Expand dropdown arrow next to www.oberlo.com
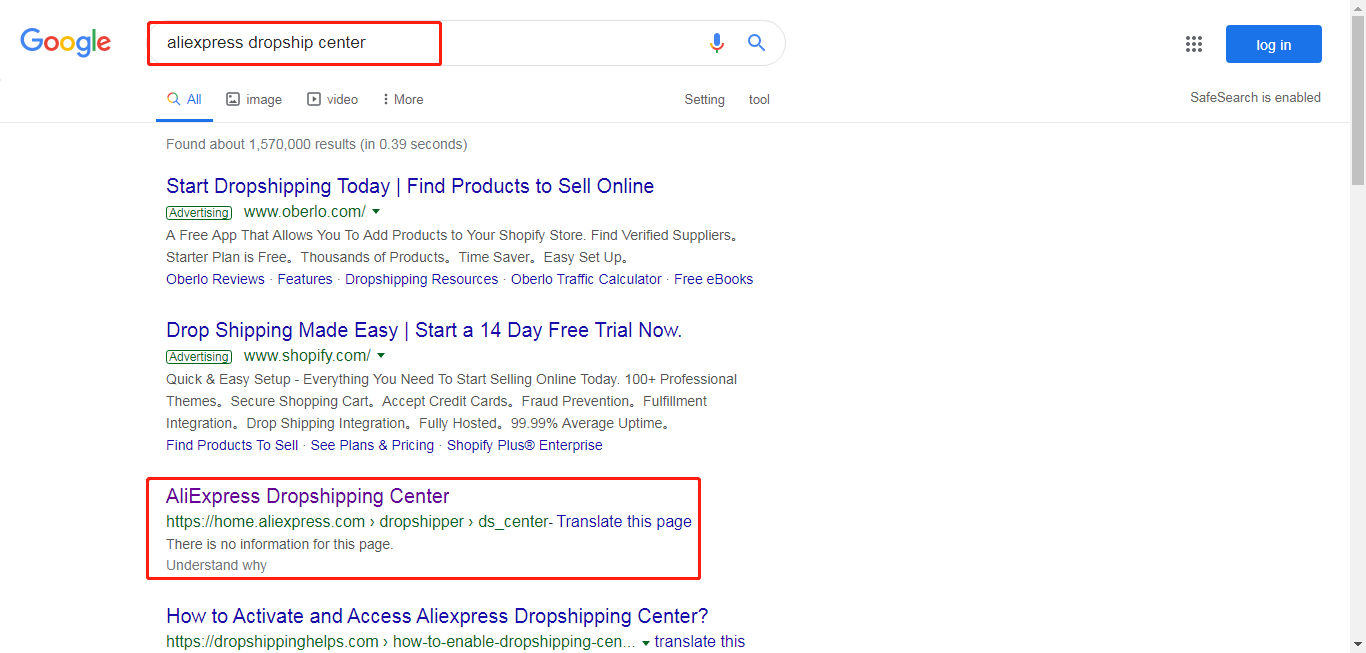Screen dimensions: 1366x653 tap(376, 212)
